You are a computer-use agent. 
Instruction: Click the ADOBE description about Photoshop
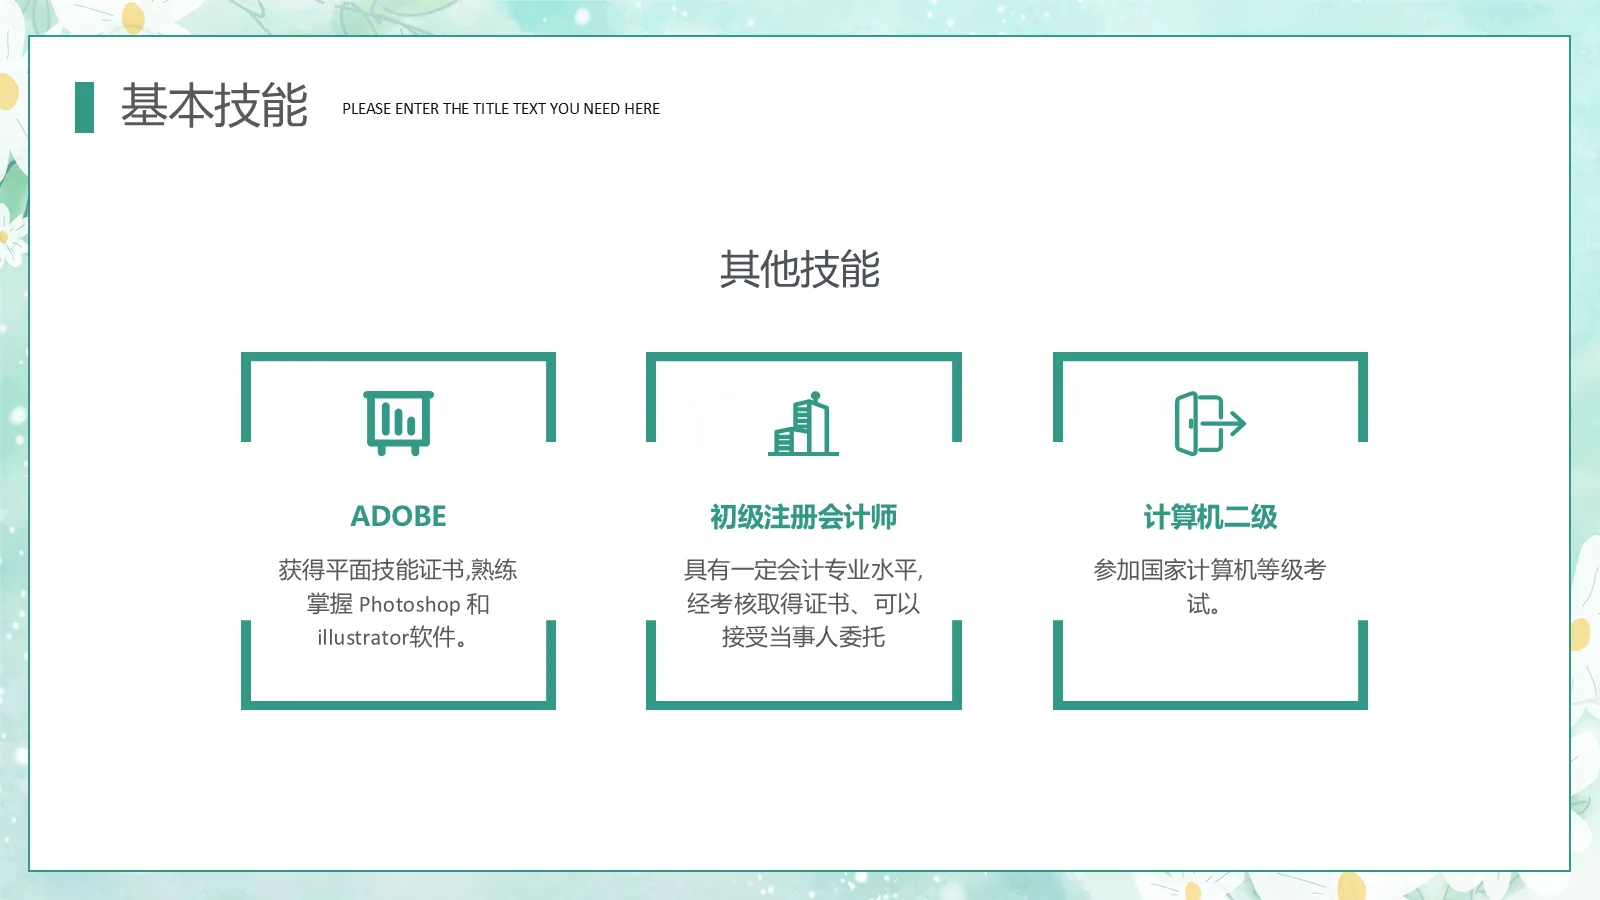pos(398,604)
